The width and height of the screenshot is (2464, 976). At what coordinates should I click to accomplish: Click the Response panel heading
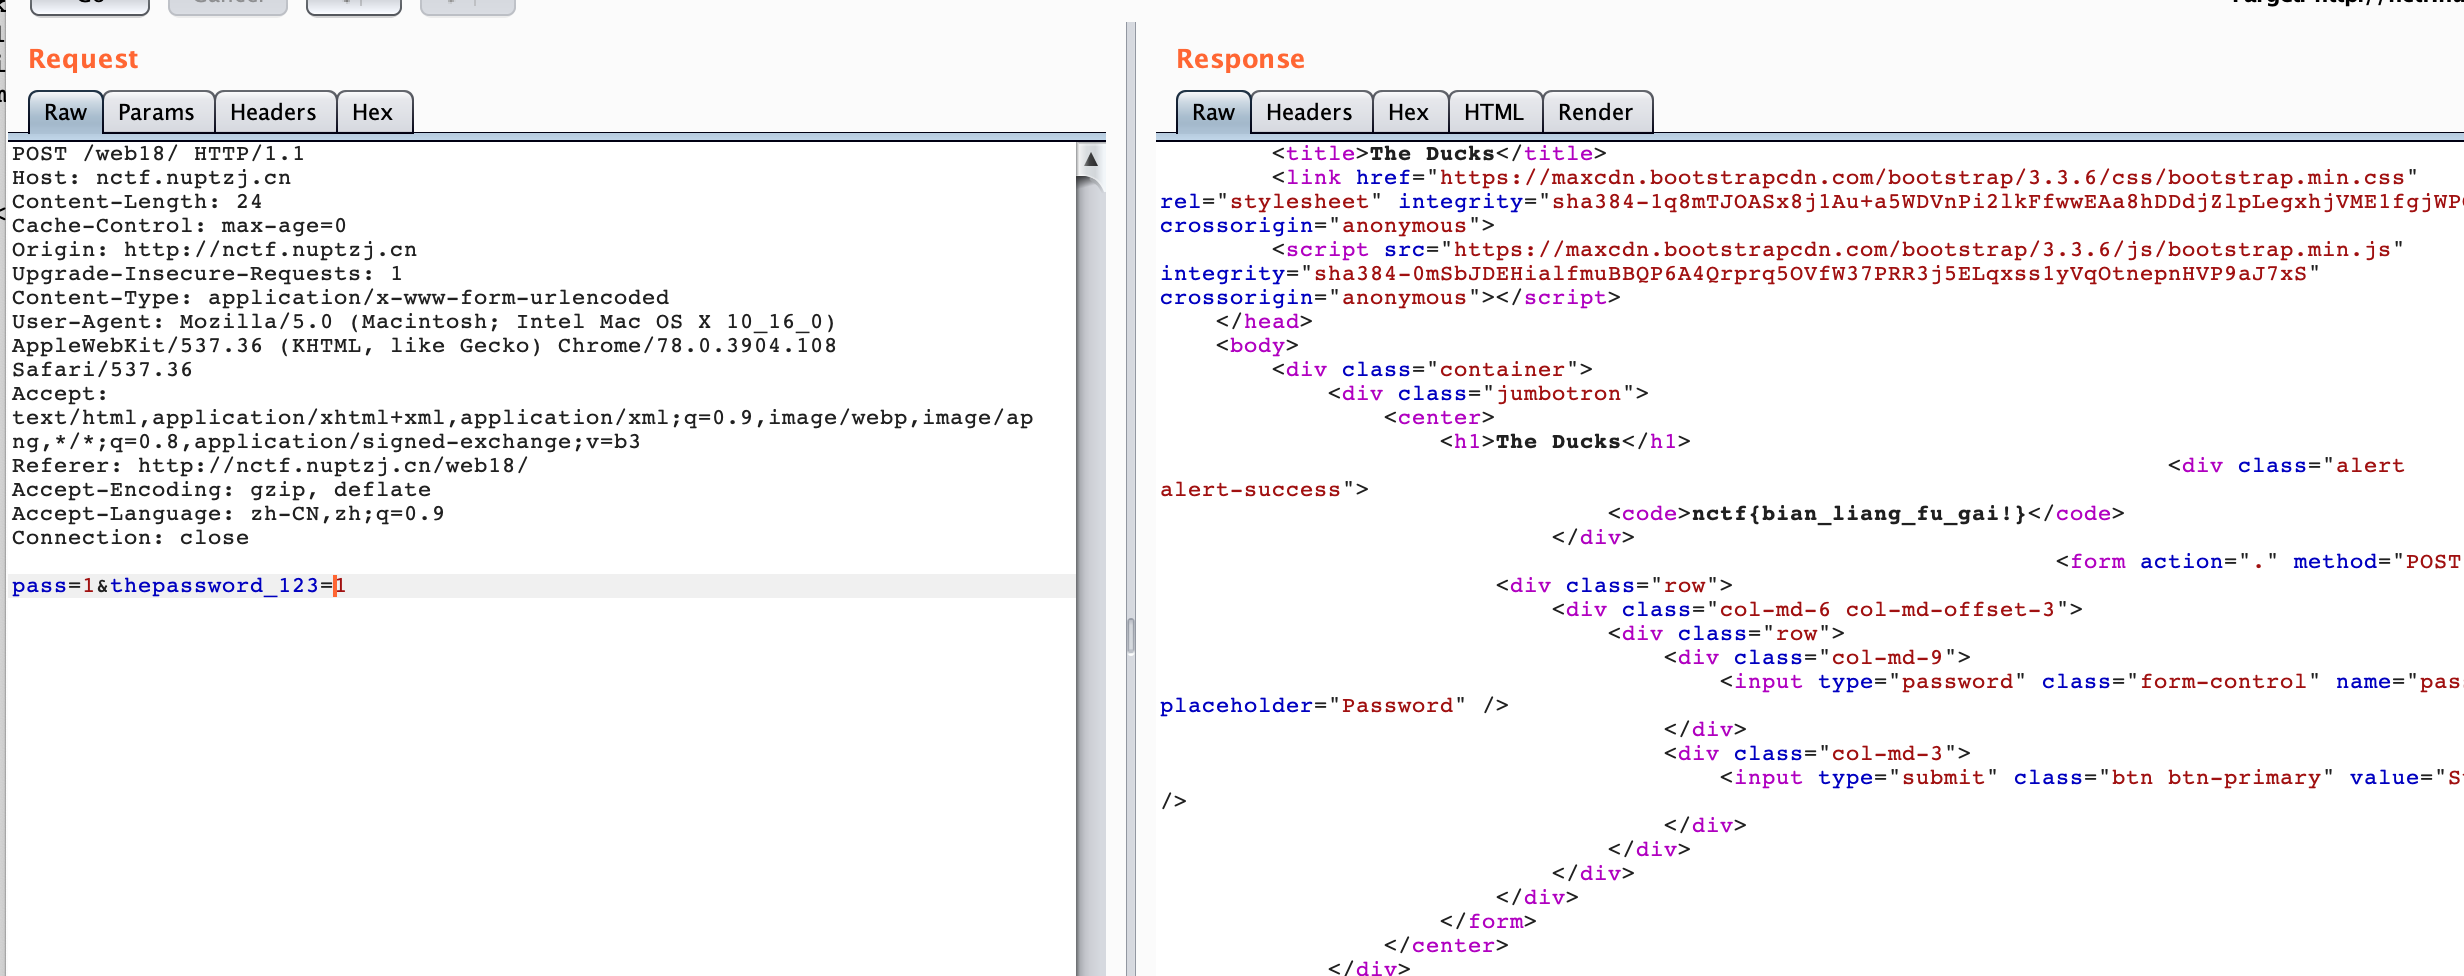click(1240, 59)
